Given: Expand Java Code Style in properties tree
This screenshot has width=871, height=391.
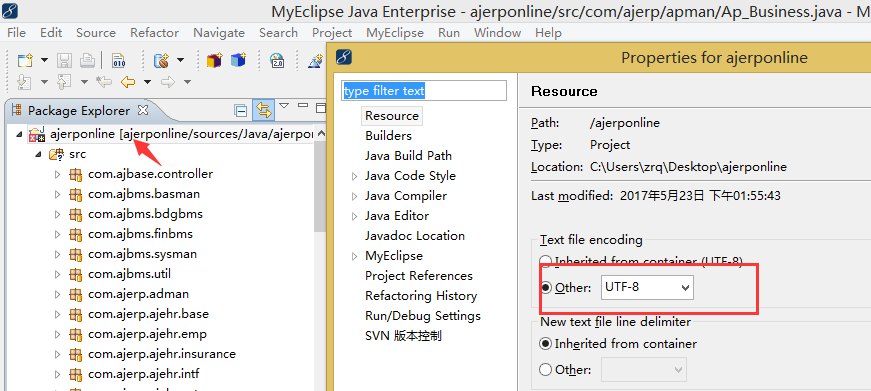Looking at the screenshot, I should (354, 176).
